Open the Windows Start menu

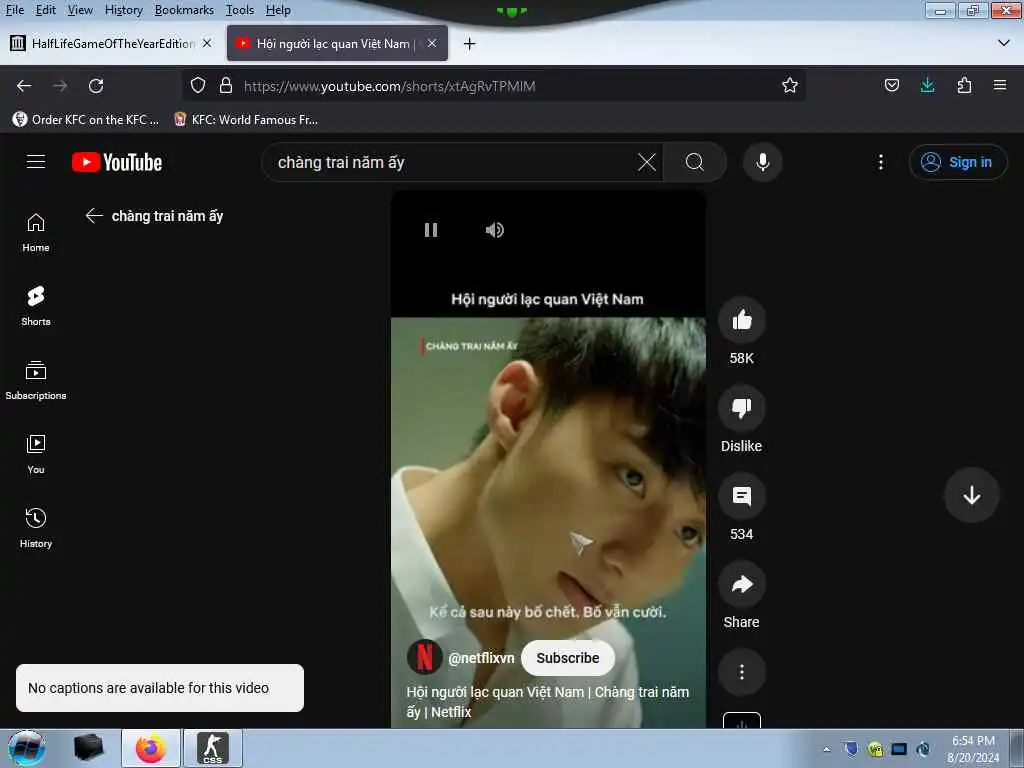click(27, 748)
